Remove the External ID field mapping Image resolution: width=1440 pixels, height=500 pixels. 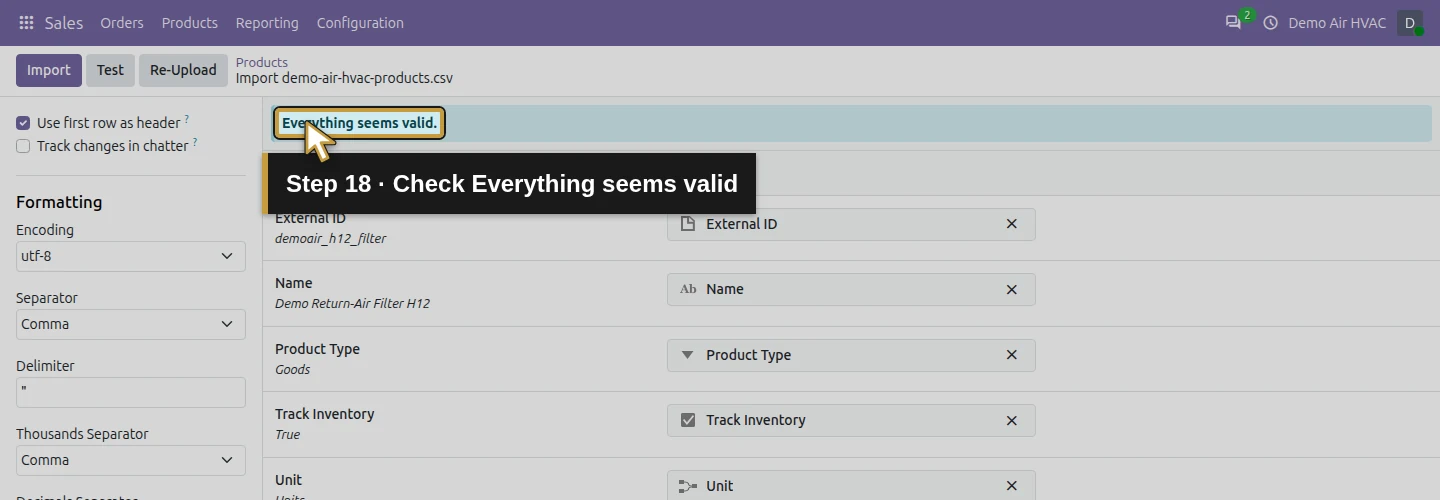coord(1011,224)
